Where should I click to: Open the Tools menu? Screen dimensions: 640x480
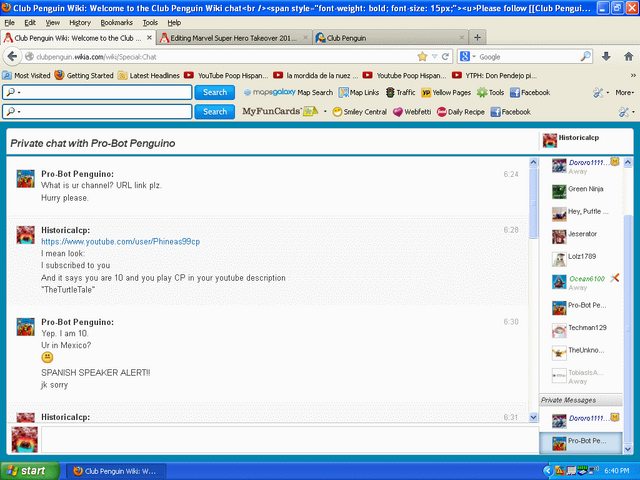click(x=150, y=22)
